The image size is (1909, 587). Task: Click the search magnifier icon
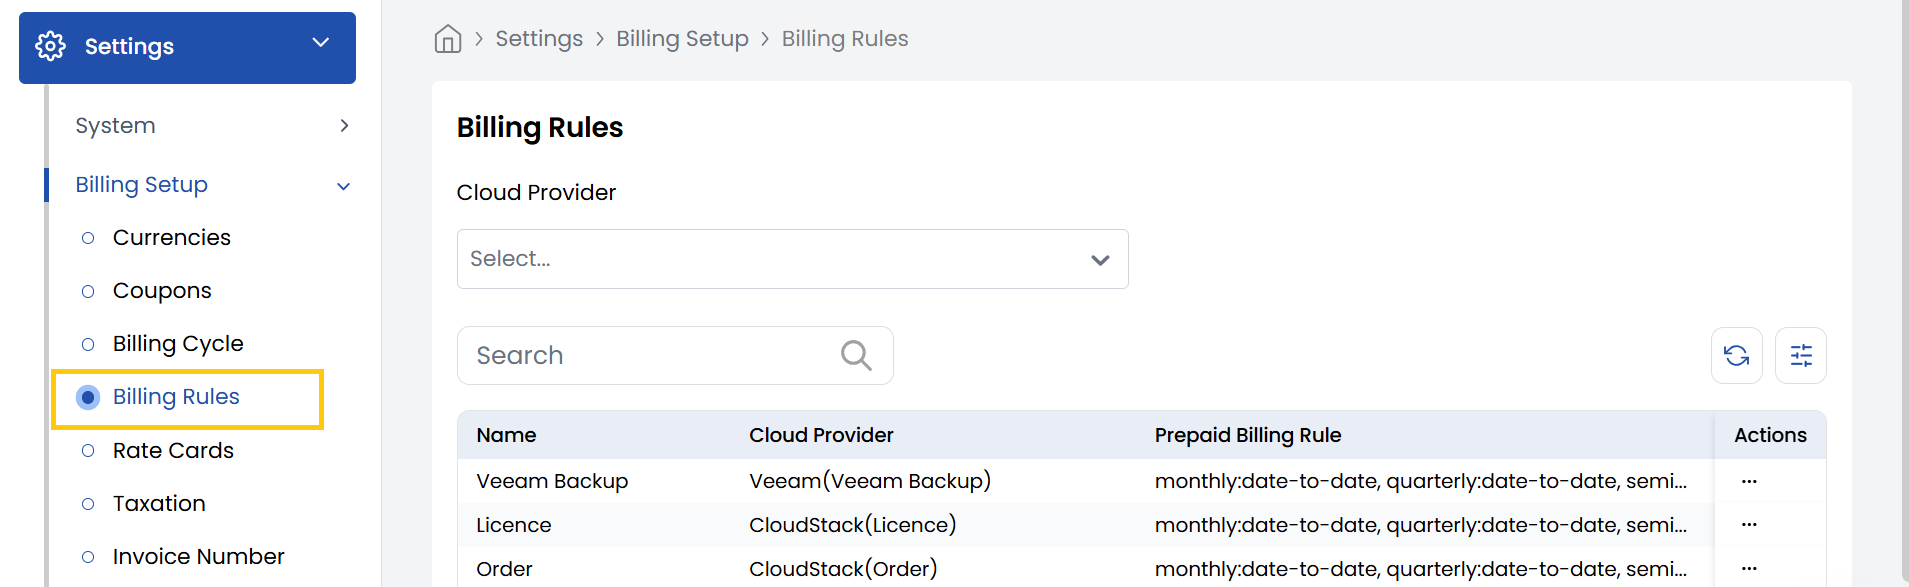point(856,355)
